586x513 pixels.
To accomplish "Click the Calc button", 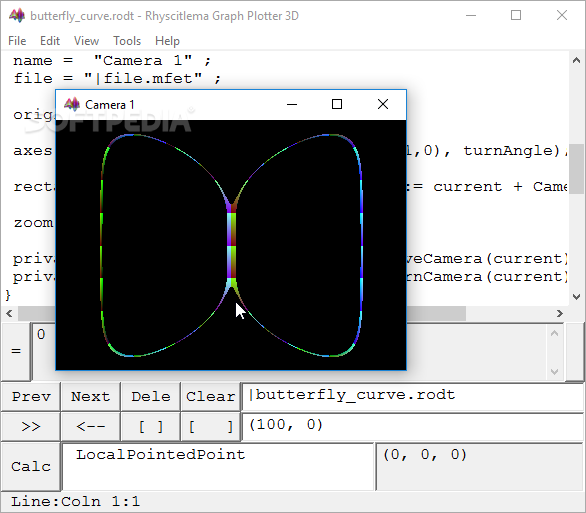I will click(31, 467).
